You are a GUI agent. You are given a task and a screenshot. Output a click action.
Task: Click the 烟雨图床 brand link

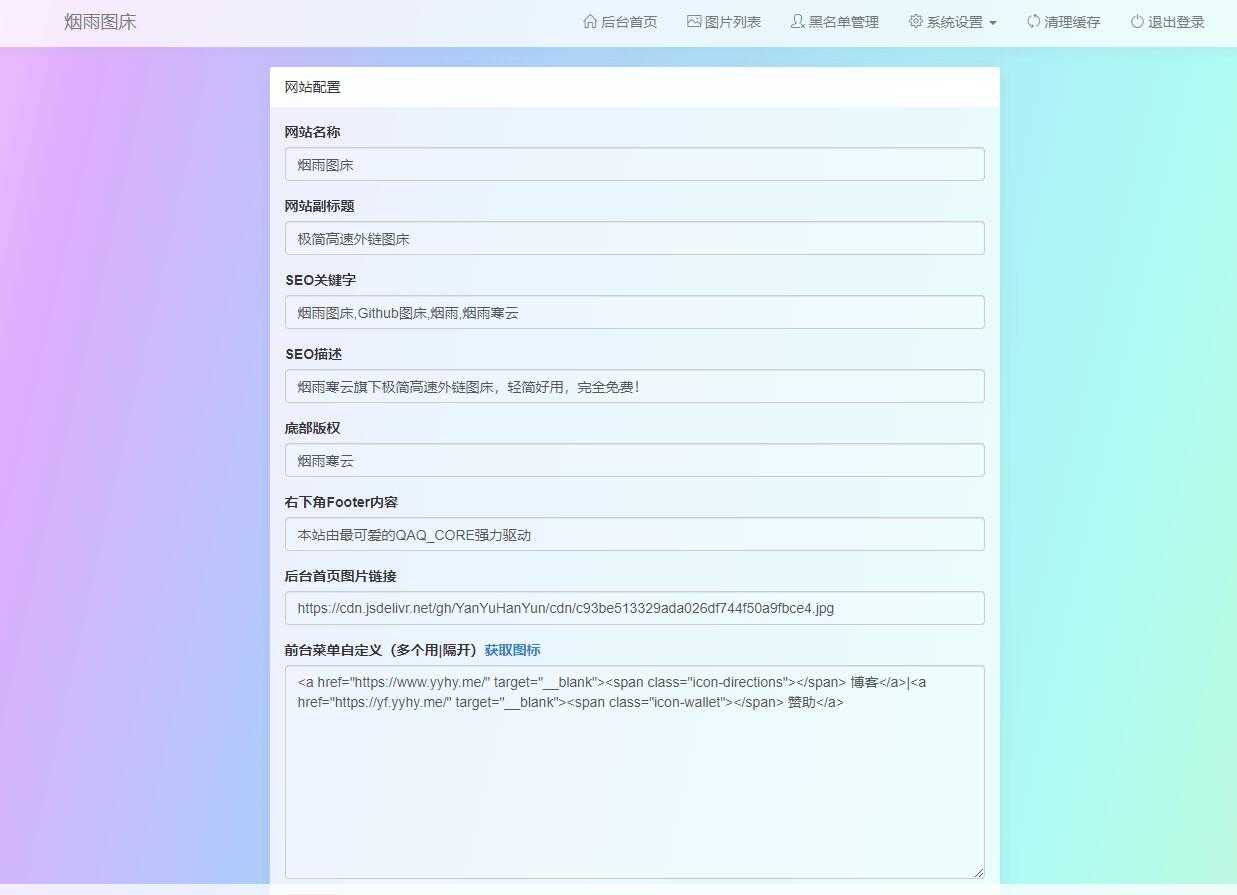pos(100,22)
